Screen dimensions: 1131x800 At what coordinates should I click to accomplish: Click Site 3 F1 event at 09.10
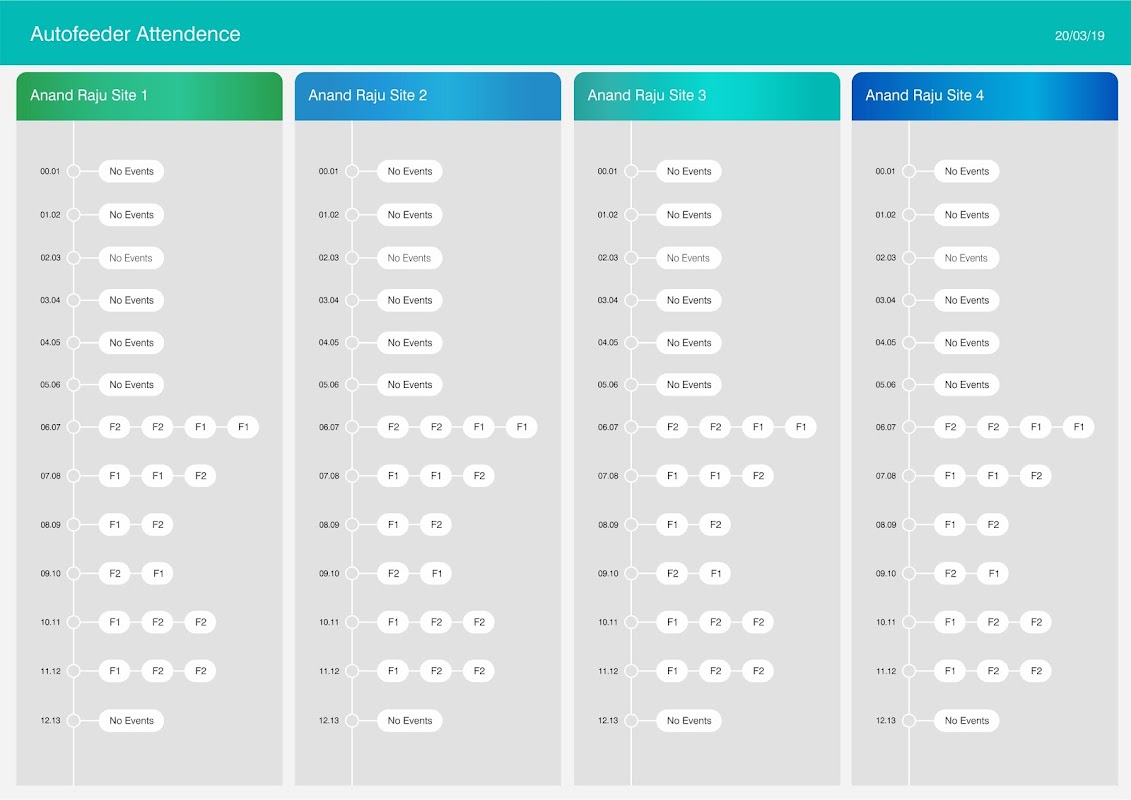[715, 574]
